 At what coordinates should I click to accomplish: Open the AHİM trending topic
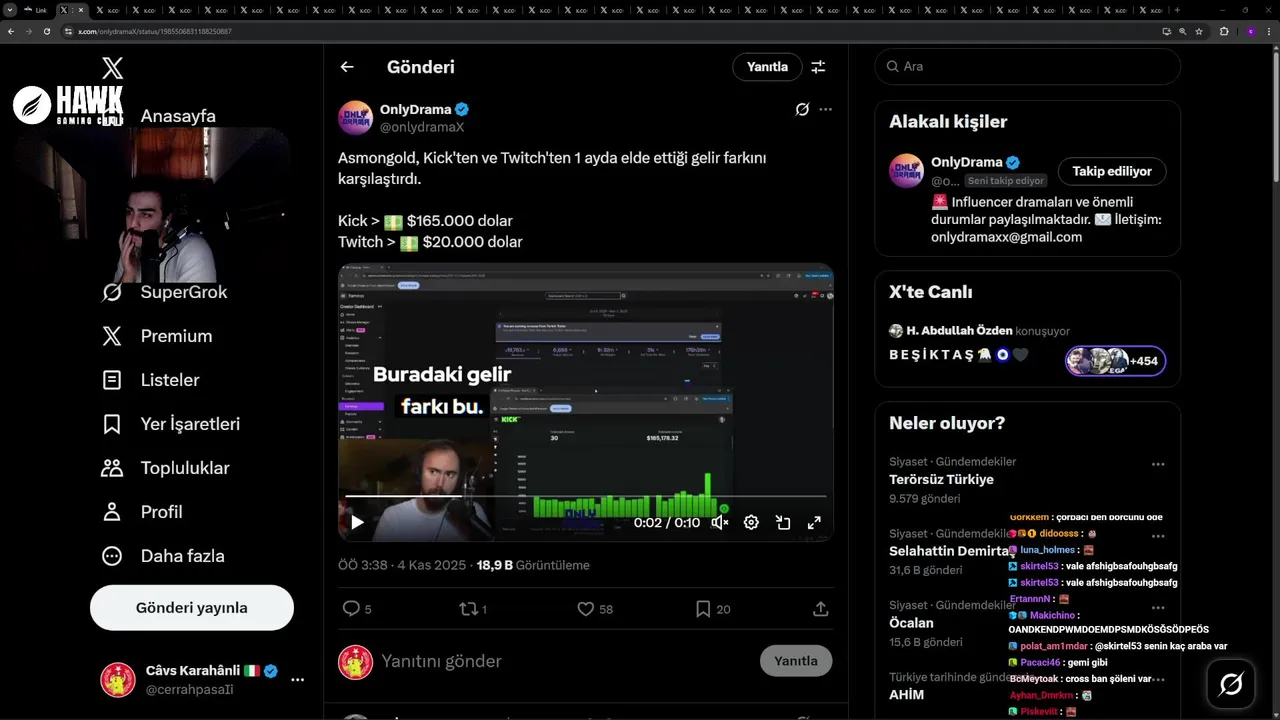coord(906,695)
